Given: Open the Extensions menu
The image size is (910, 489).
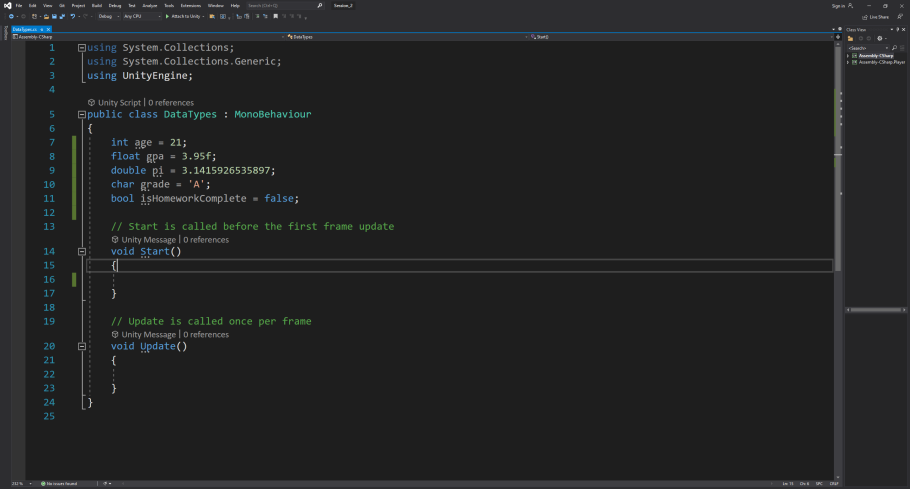Looking at the screenshot, I should coord(190,5).
